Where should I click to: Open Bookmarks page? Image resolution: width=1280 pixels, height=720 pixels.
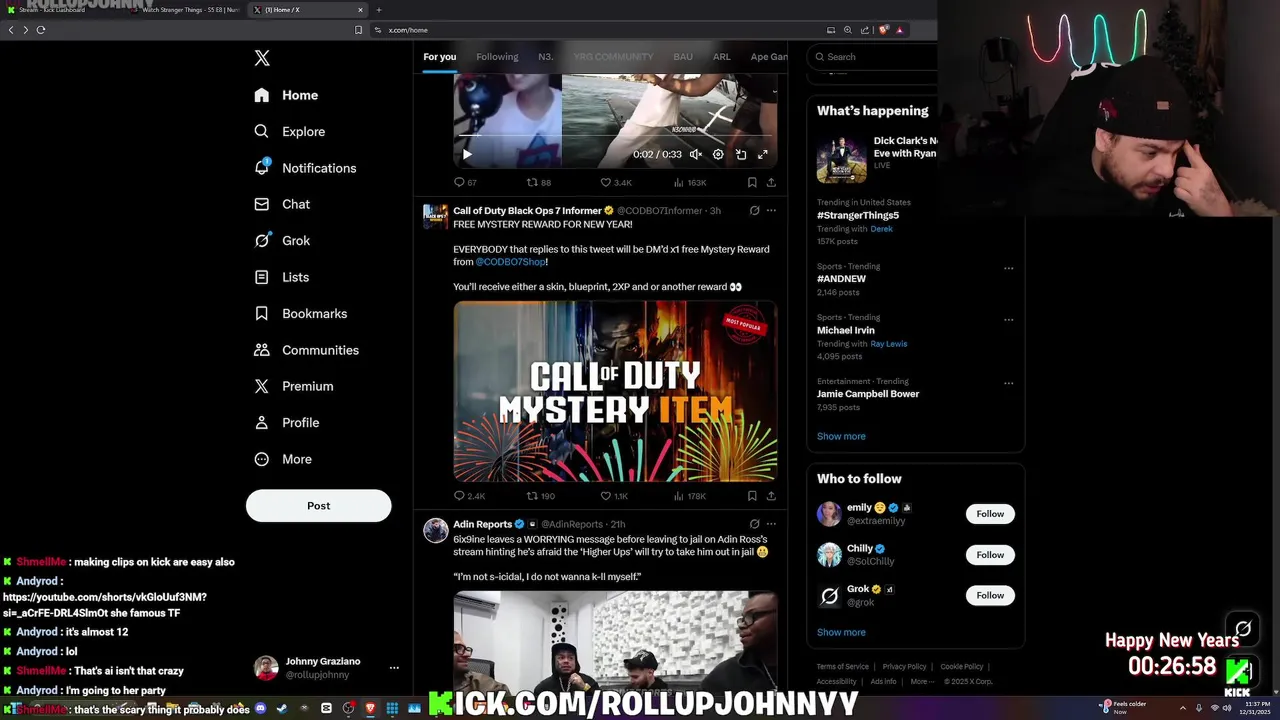click(x=300, y=313)
